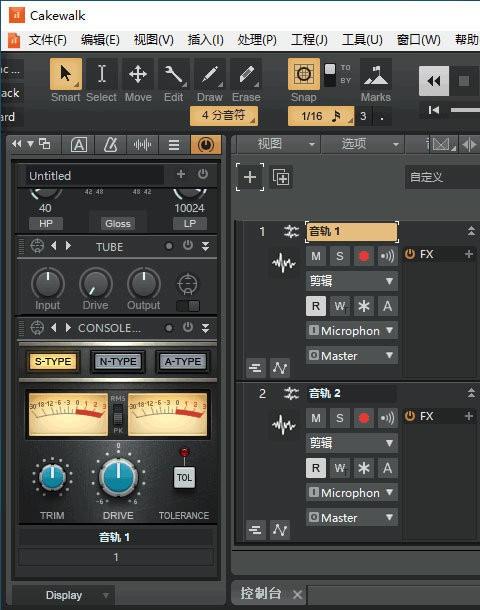Image resolution: width=480 pixels, height=610 pixels.
Task: Select the Smart tool
Action: coord(66,74)
